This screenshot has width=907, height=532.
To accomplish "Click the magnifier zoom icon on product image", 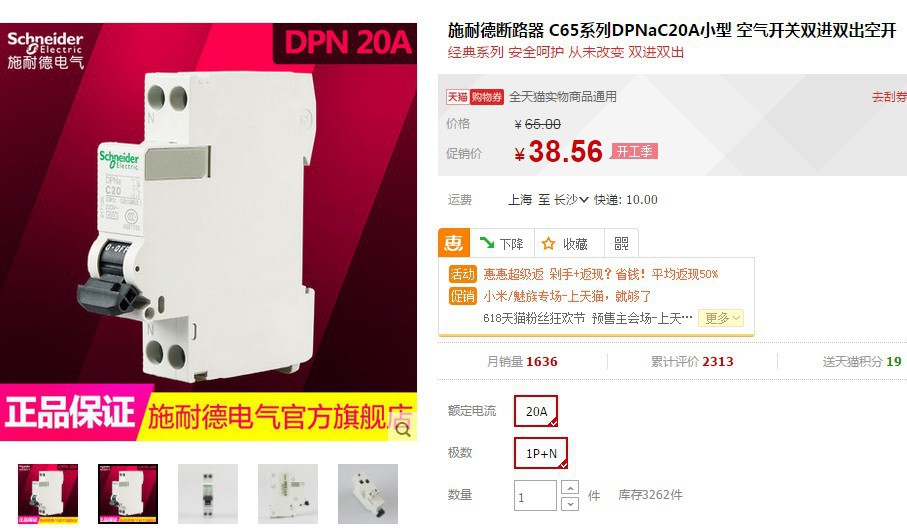I will 403,429.
